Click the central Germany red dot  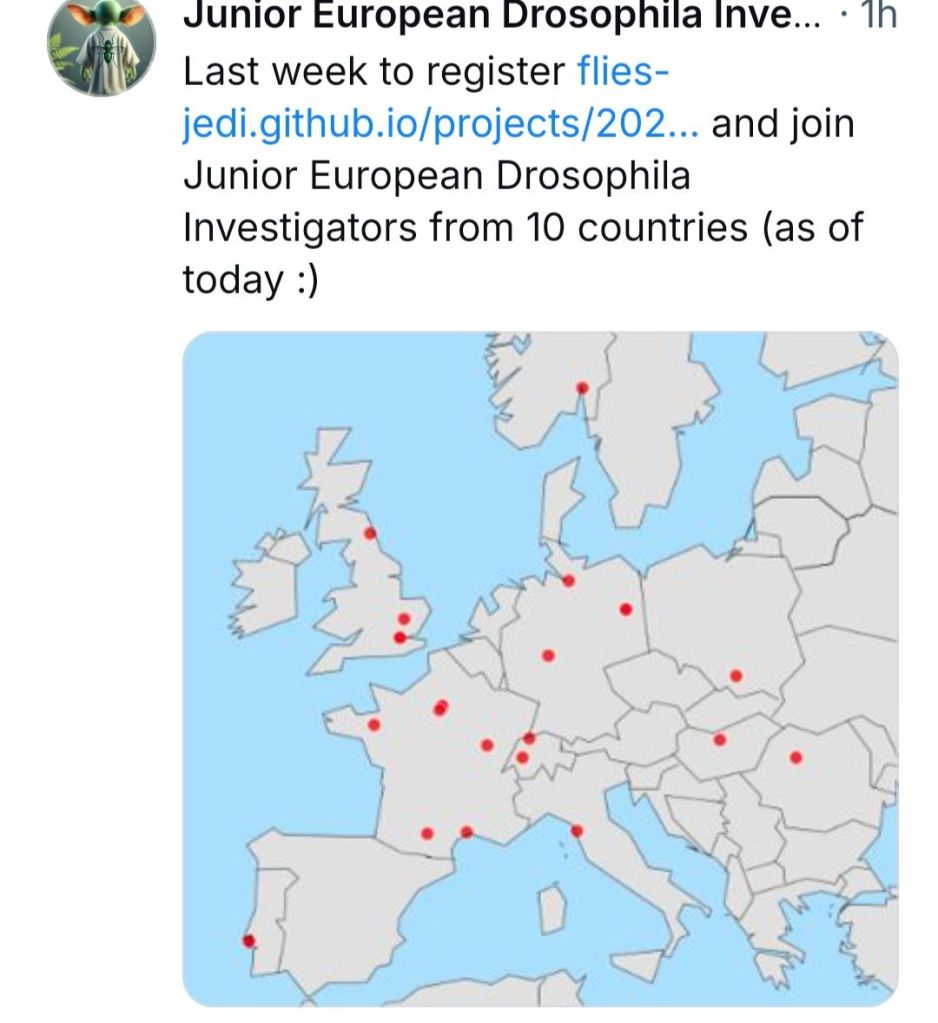point(548,656)
